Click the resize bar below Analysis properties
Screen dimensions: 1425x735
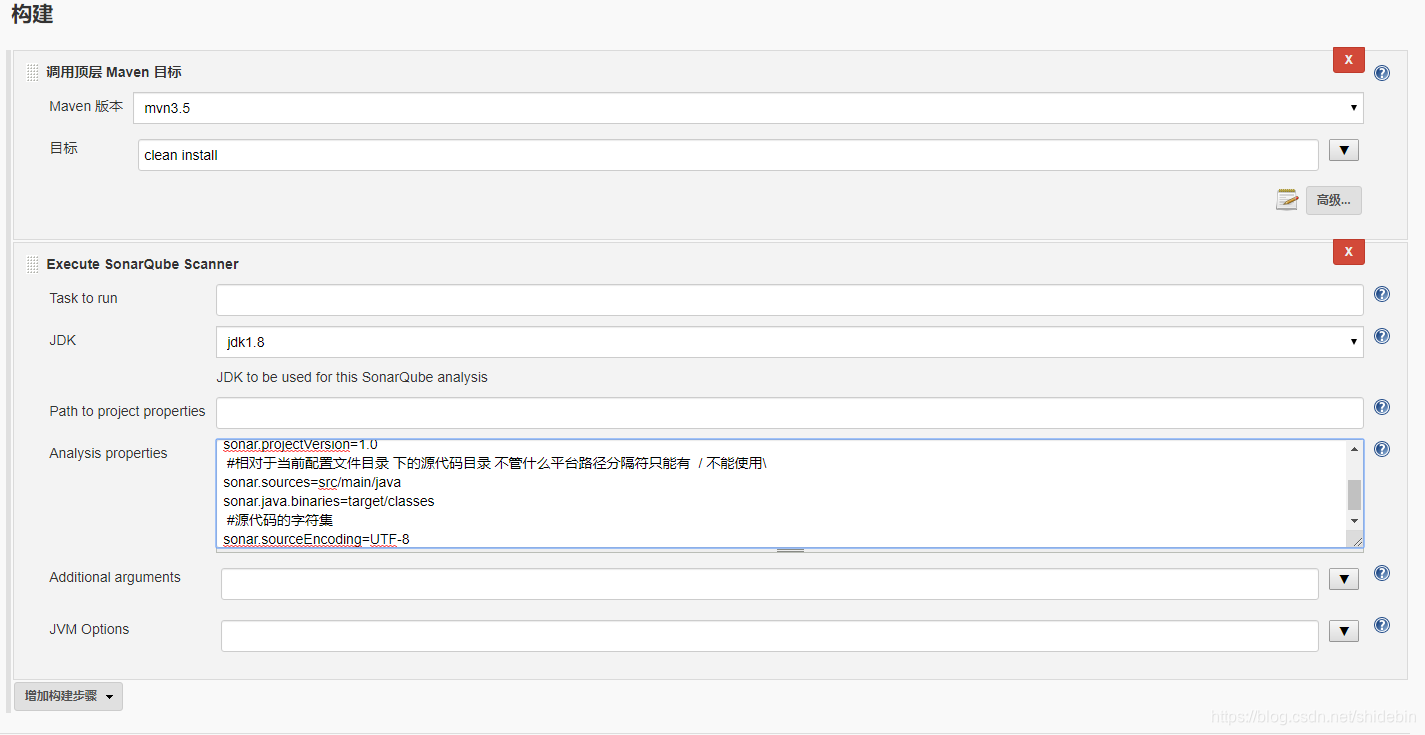pos(790,550)
